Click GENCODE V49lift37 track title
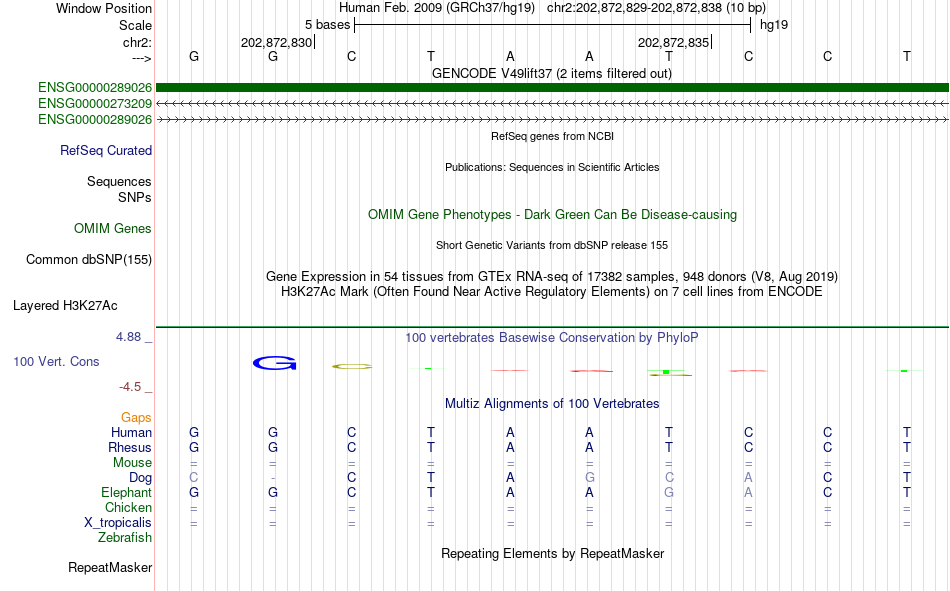 [x=552, y=73]
